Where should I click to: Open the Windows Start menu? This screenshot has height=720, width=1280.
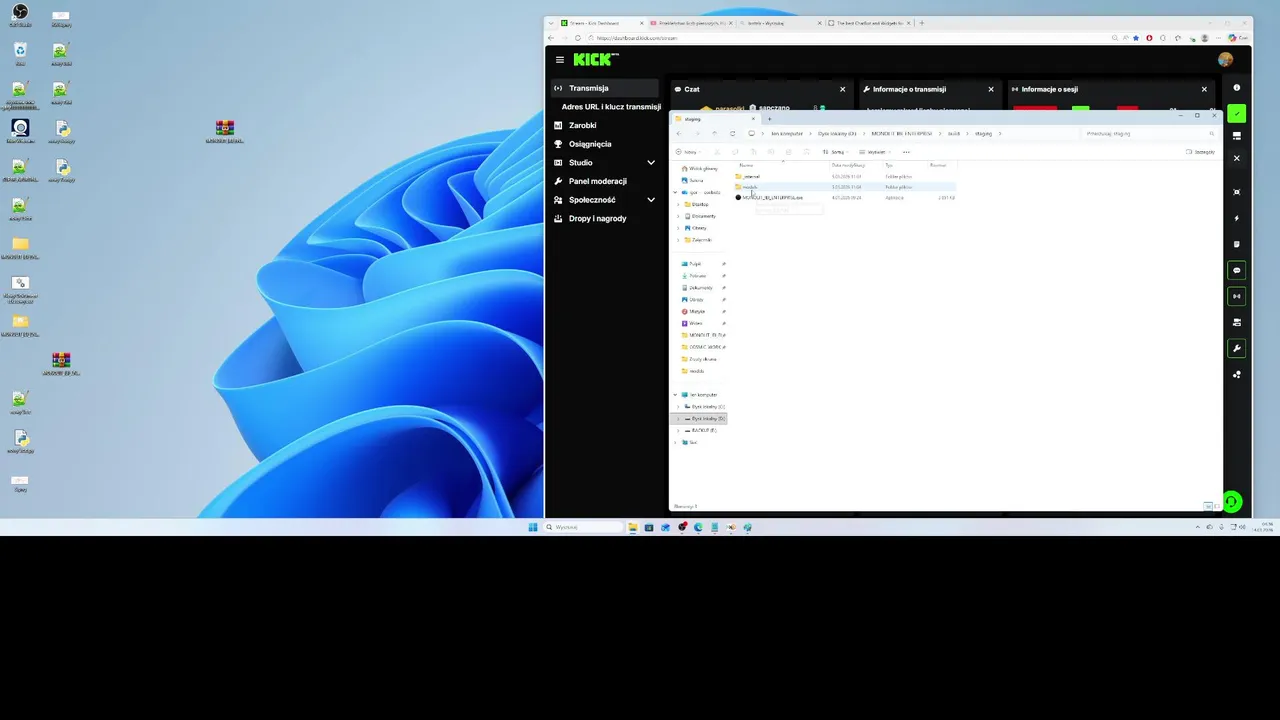click(x=533, y=527)
